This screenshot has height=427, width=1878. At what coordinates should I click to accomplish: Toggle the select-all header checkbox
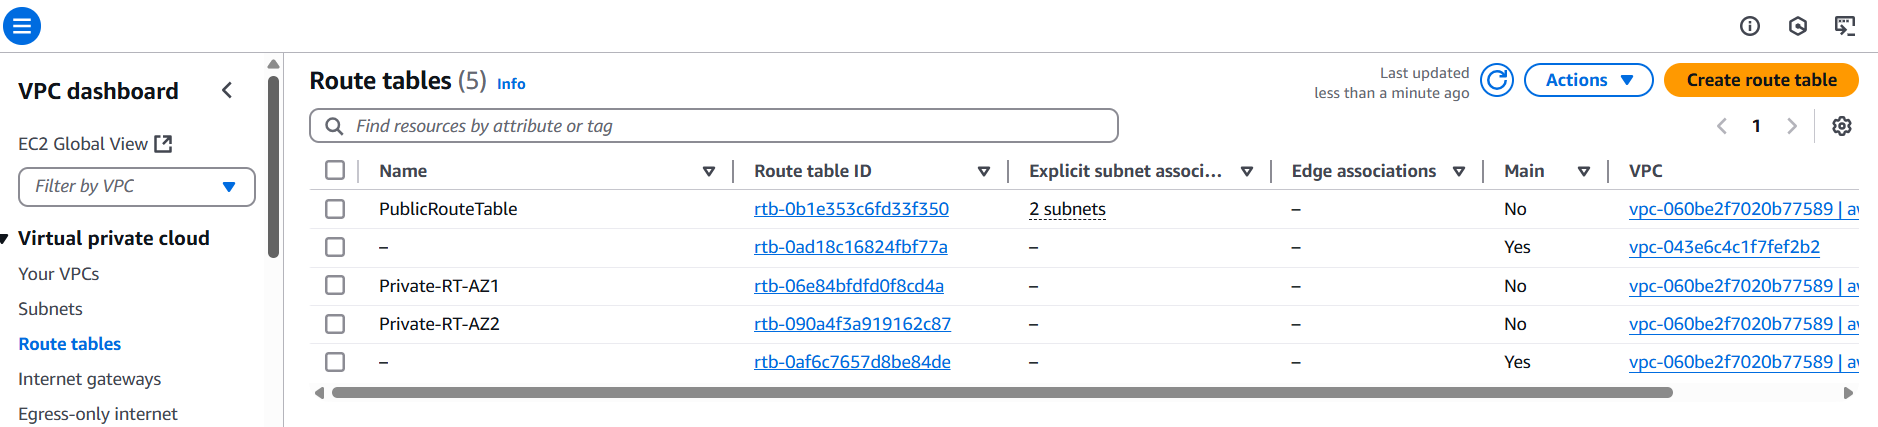click(x=335, y=170)
